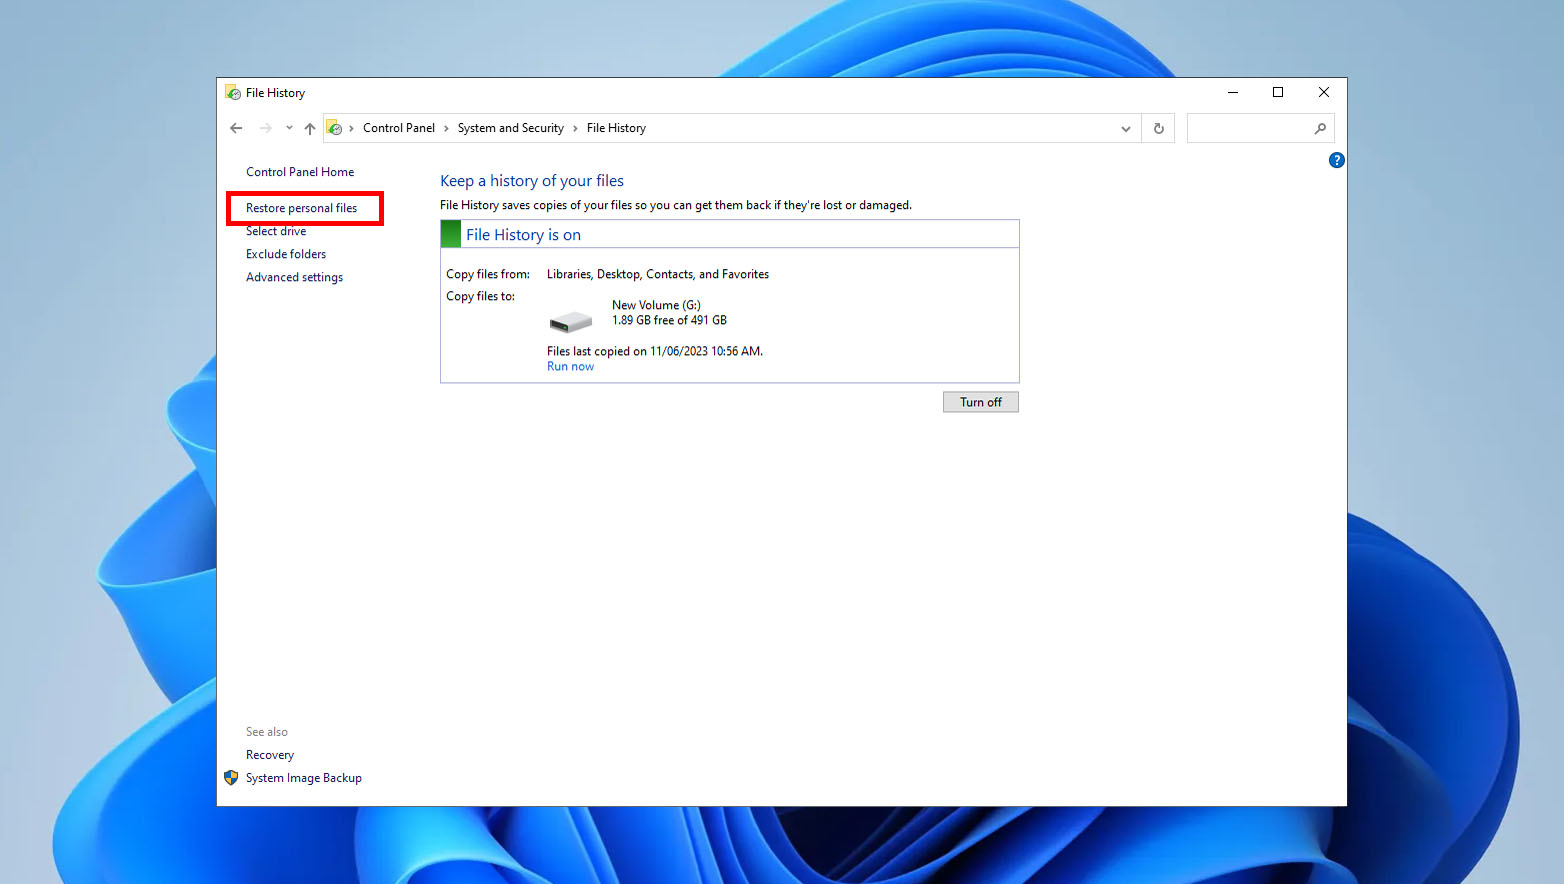
Task: Click inside the search input field
Action: coord(1250,128)
